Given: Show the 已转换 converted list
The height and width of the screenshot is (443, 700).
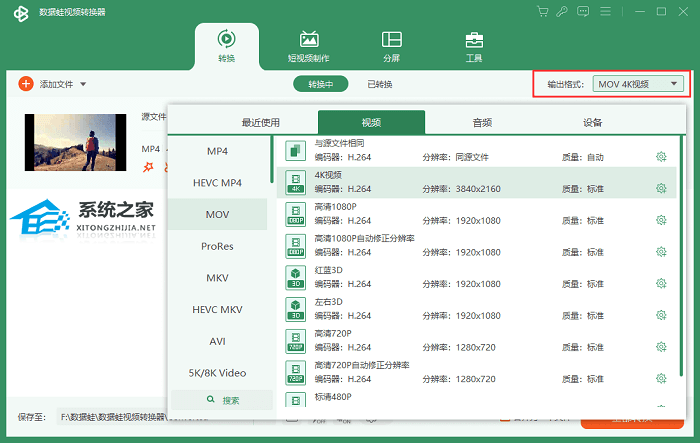Looking at the screenshot, I should [x=379, y=84].
